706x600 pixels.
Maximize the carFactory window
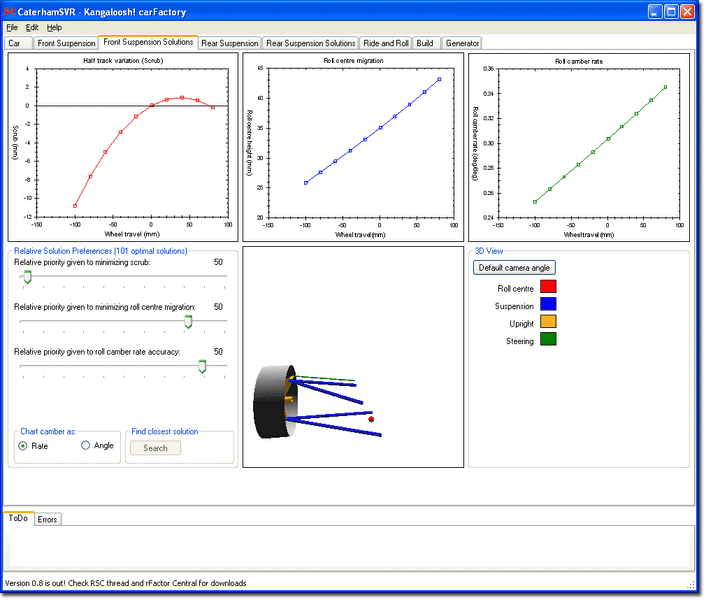click(x=671, y=12)
